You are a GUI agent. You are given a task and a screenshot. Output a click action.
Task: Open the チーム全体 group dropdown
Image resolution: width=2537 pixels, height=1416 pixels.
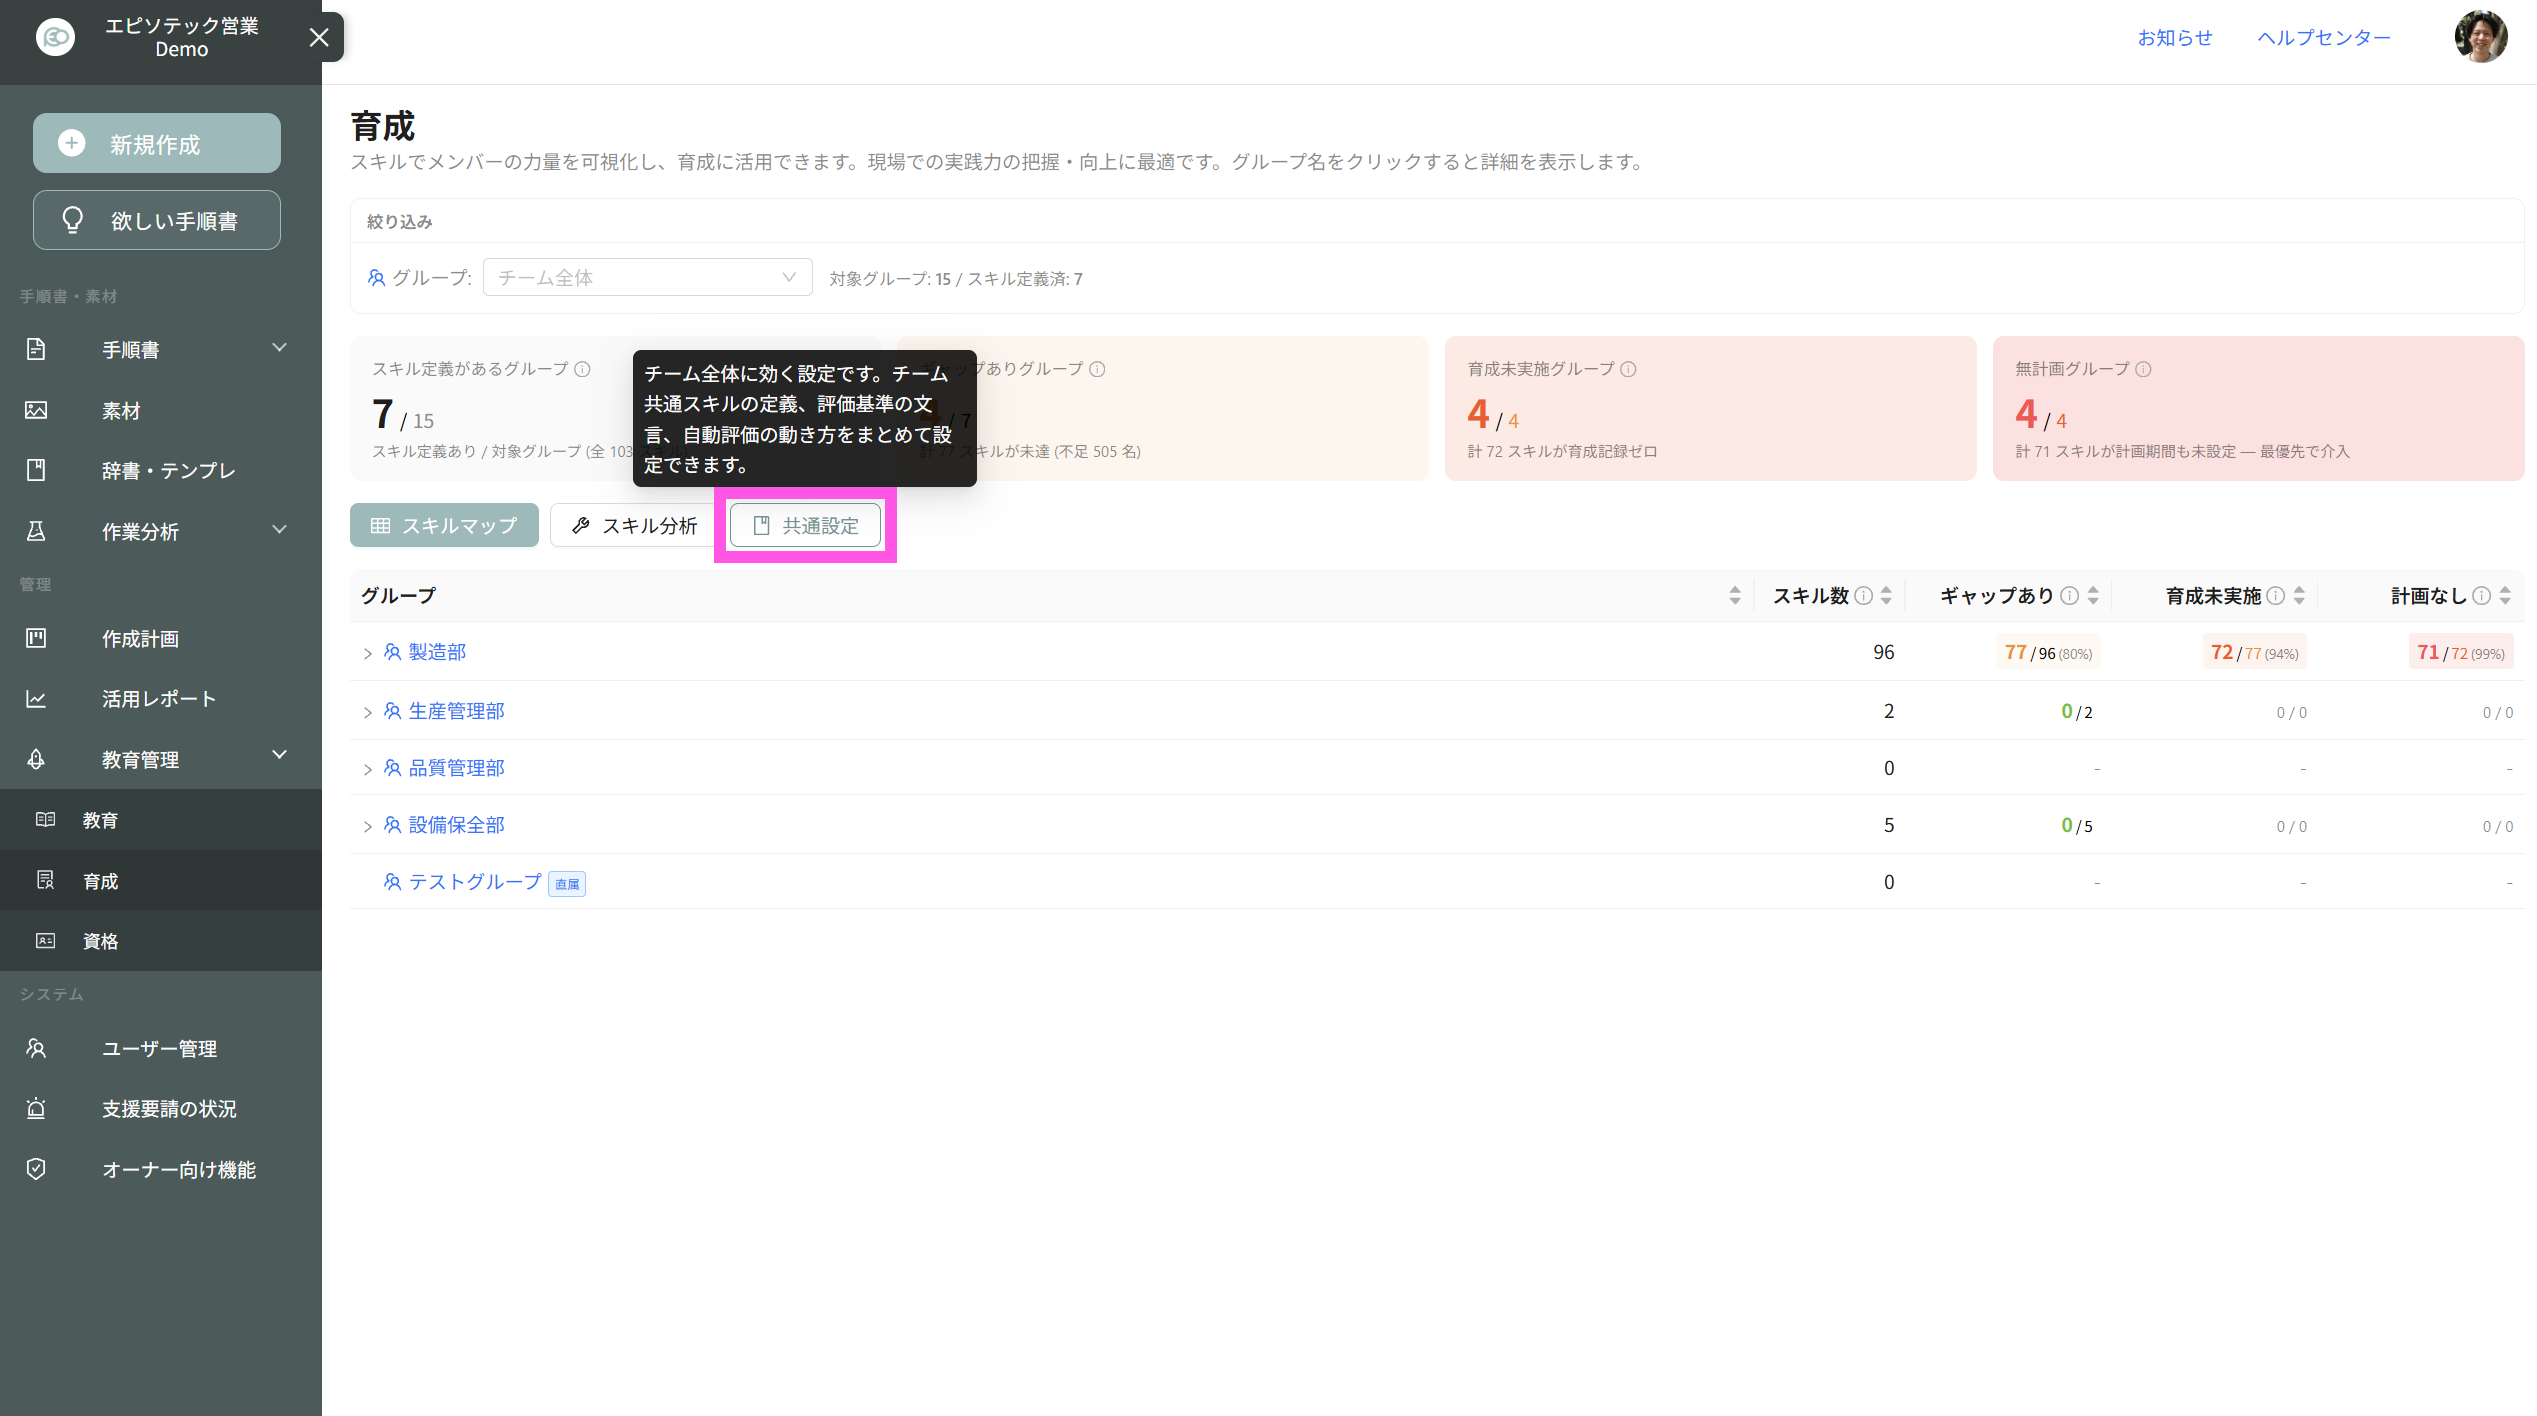(648, 277)
